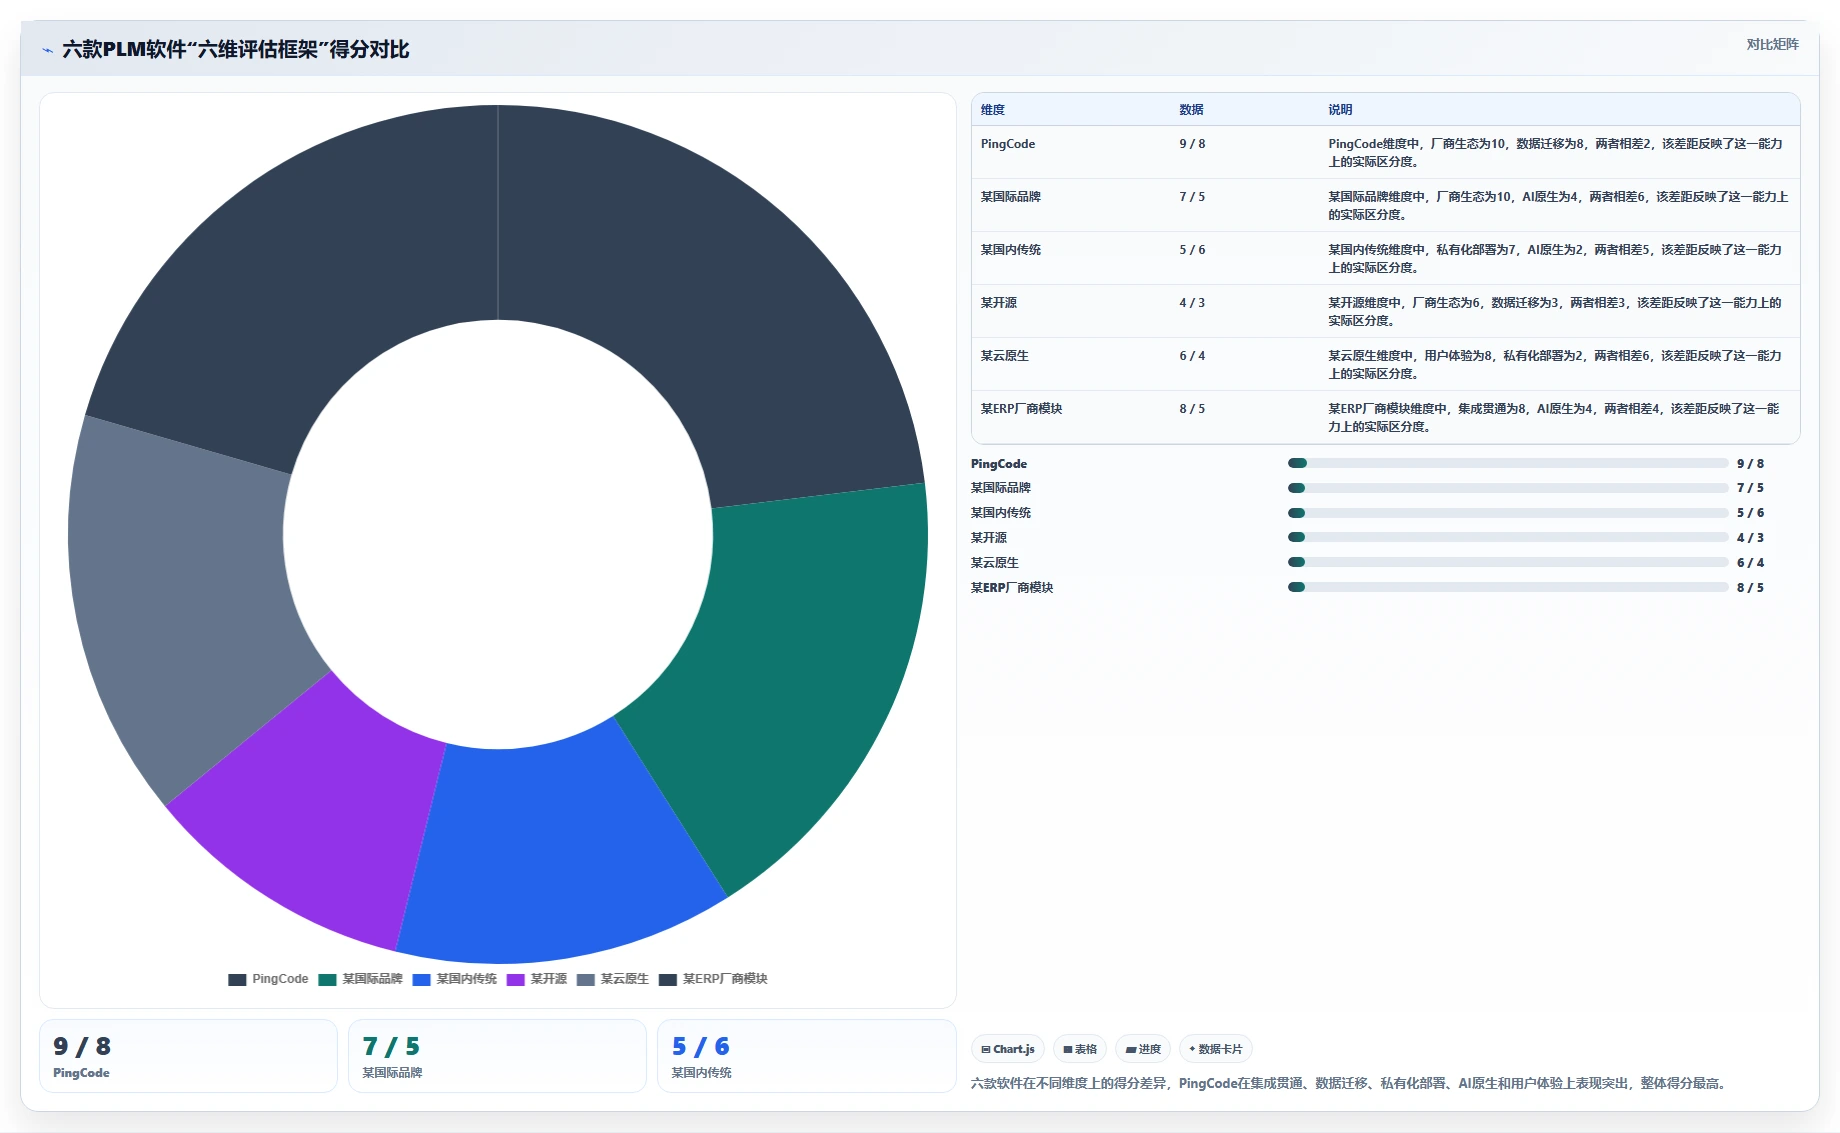Select 某ERP厂商模块 cell in table

tap(1021, 409)
